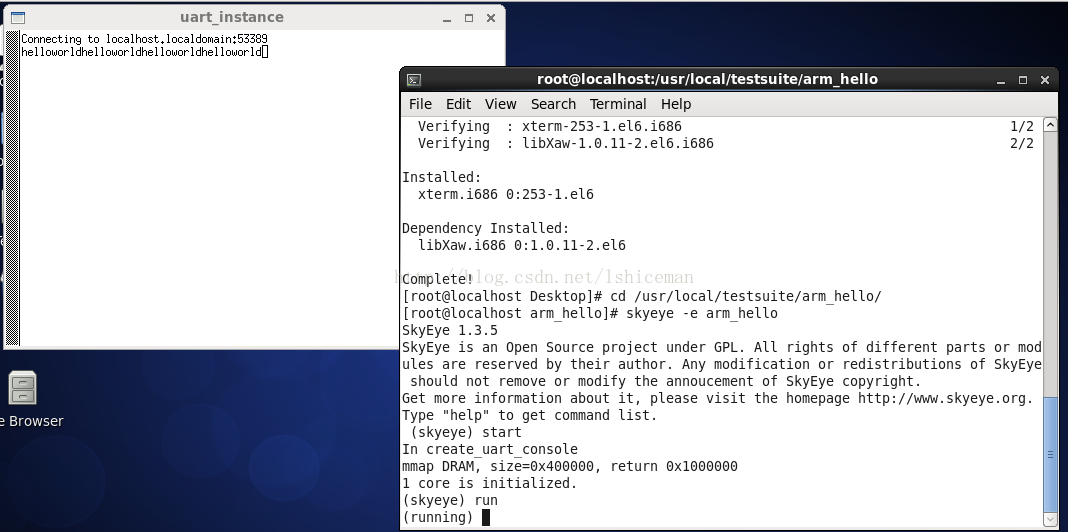Open the File menu in terminal
This screenshot has height=532, width=1068.
coord(420,104)
